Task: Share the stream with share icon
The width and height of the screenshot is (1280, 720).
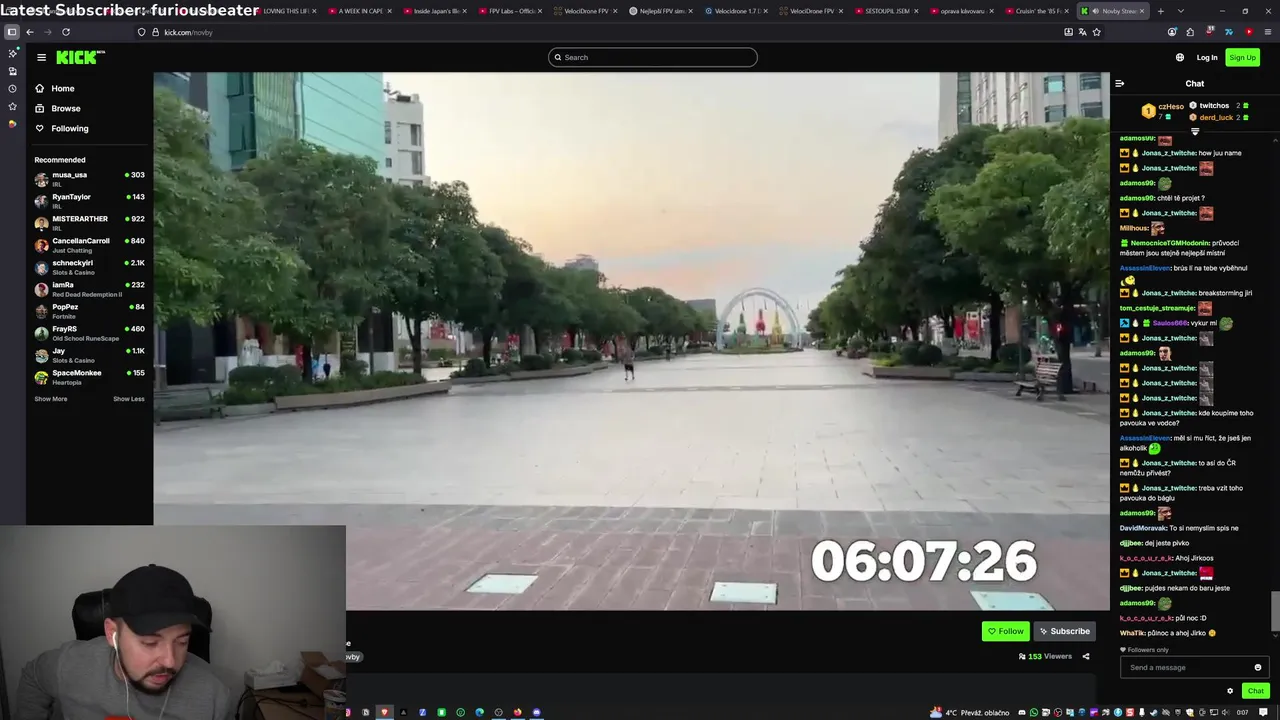Action: click(x=1085, y=657)
